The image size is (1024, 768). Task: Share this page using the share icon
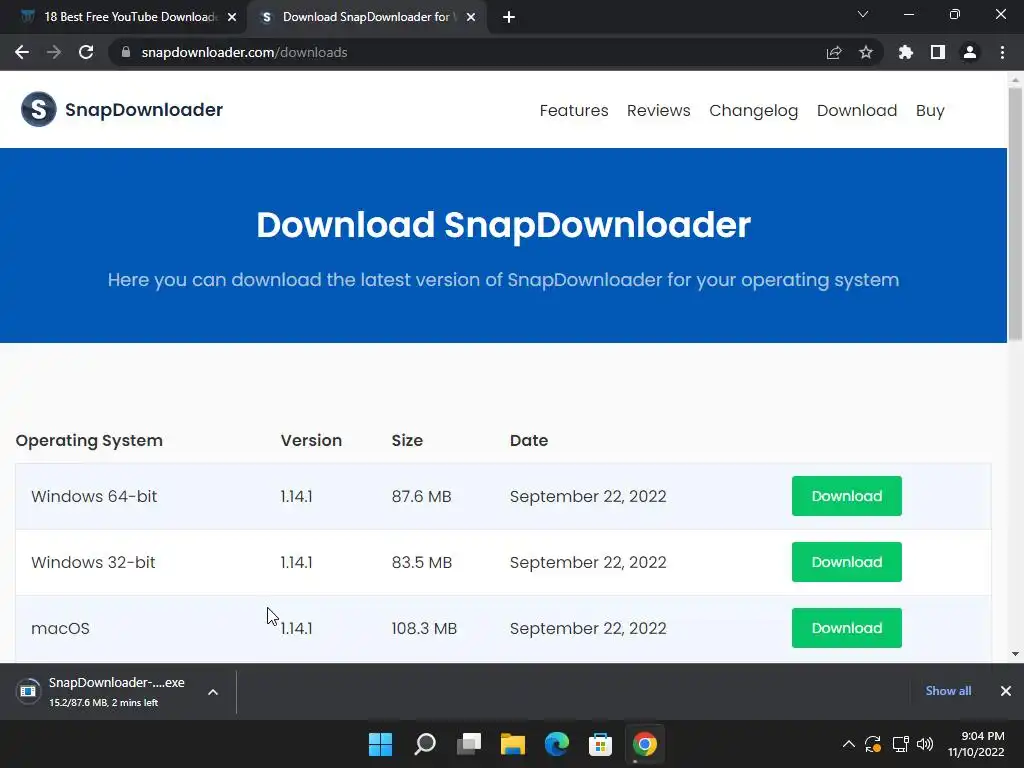click(x=834, y=52)
